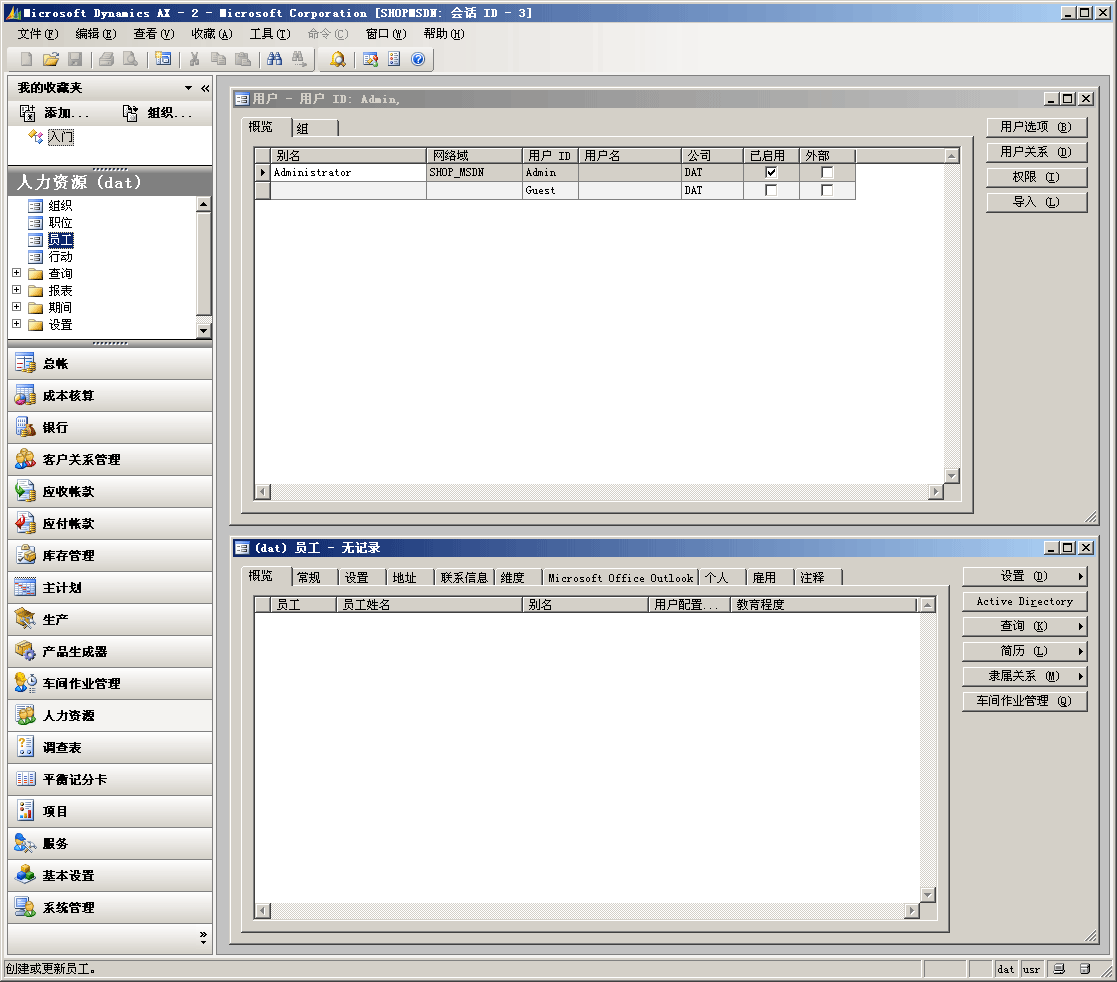Expand the 设置 folder in tree
1117x982 pixels.
16,324
